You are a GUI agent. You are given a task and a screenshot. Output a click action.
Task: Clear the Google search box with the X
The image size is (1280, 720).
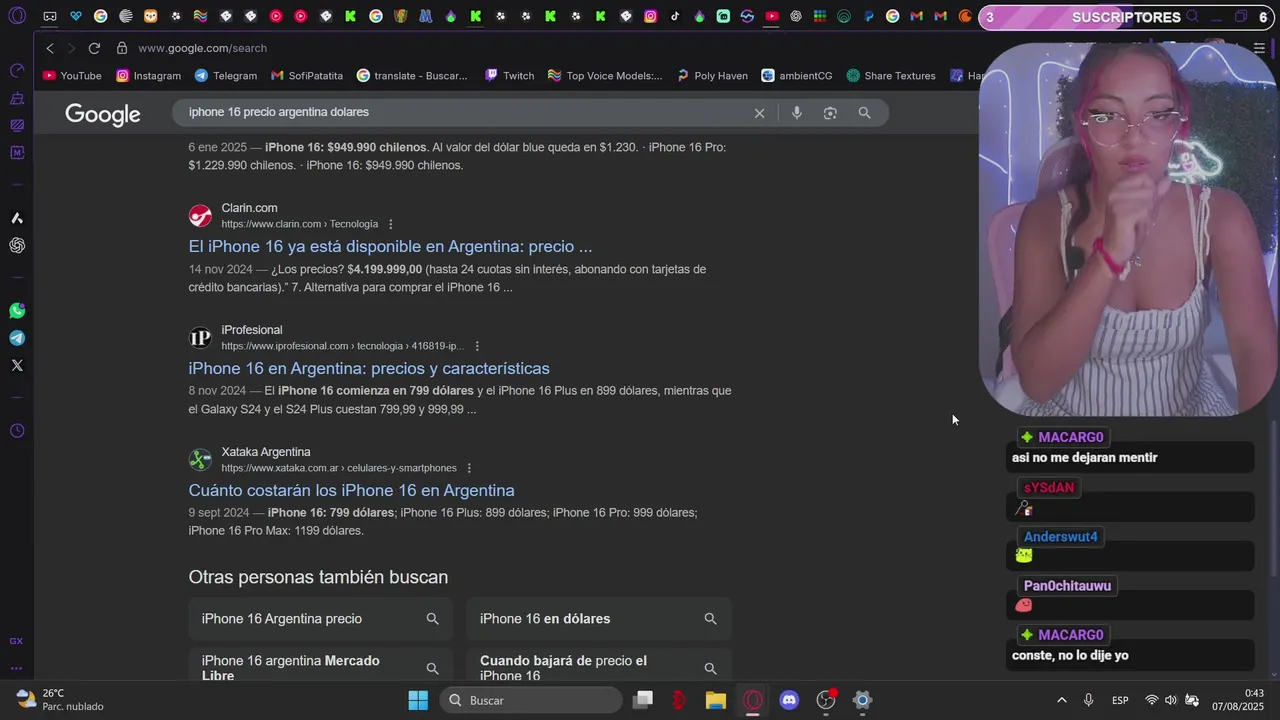click(x=759, y=113)
